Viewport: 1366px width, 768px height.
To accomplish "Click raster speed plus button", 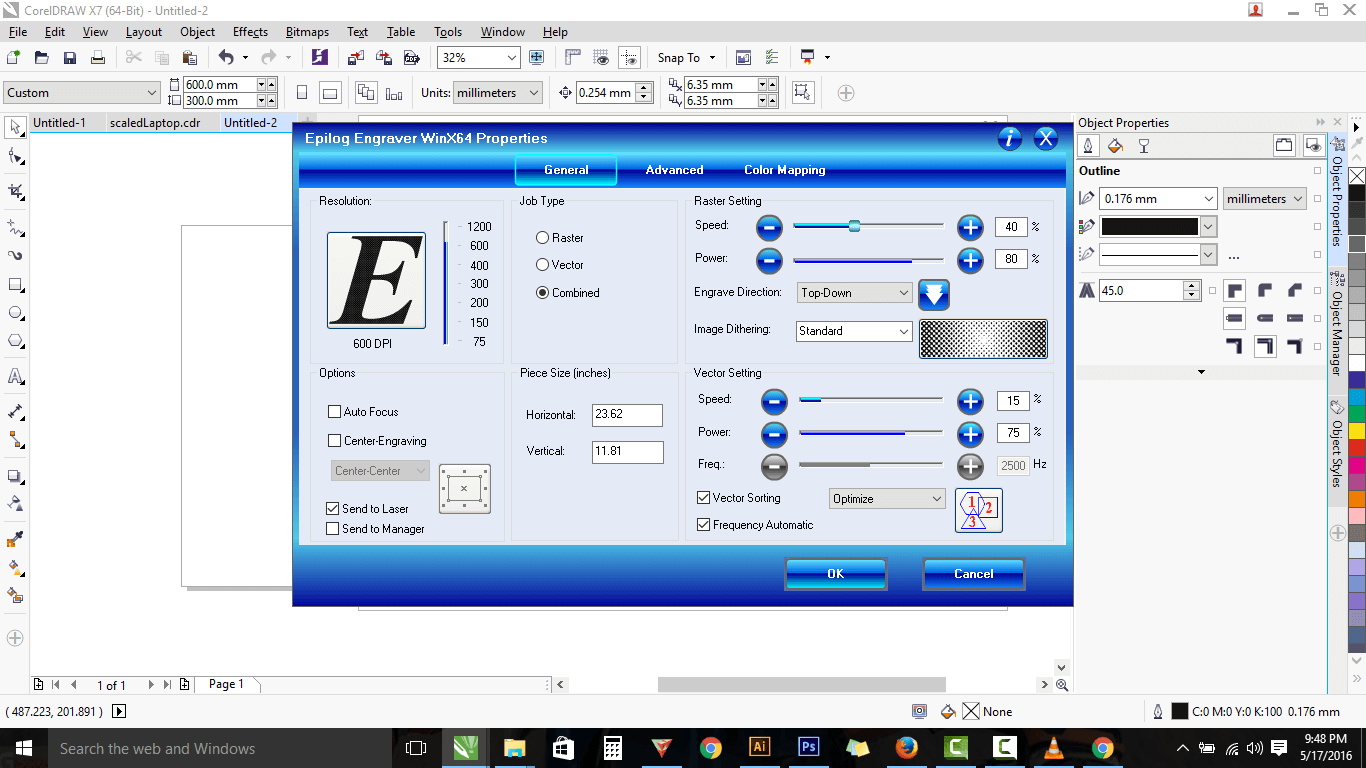I will (x=970, y=227).
